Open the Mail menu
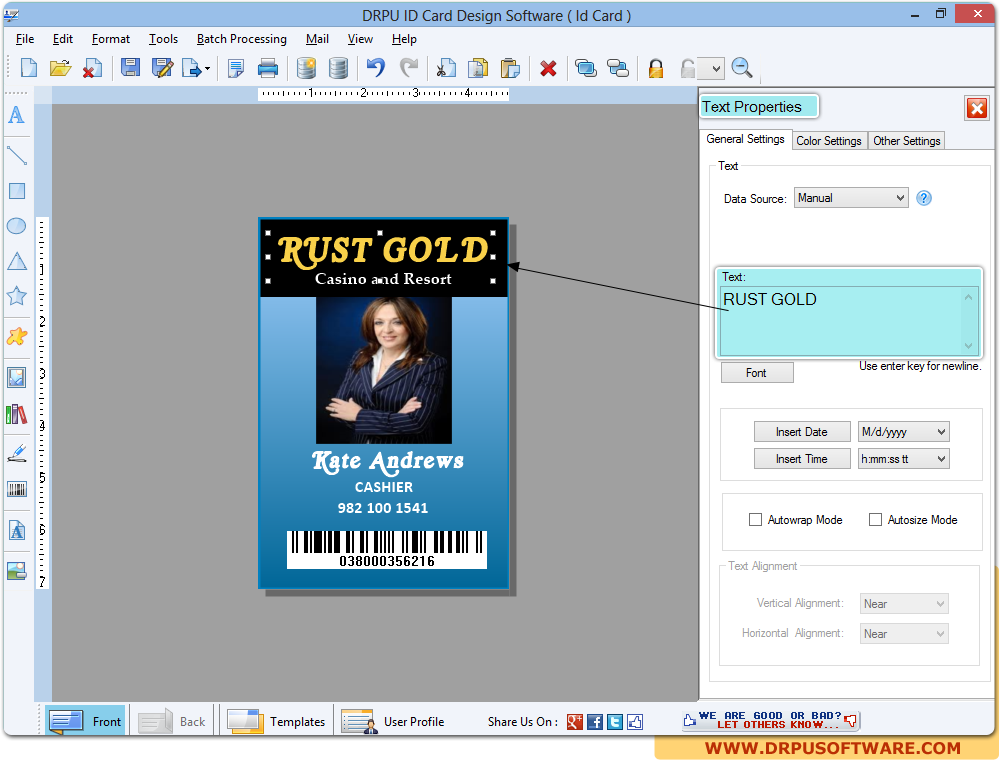1000x760 pixels. (317, 39)
